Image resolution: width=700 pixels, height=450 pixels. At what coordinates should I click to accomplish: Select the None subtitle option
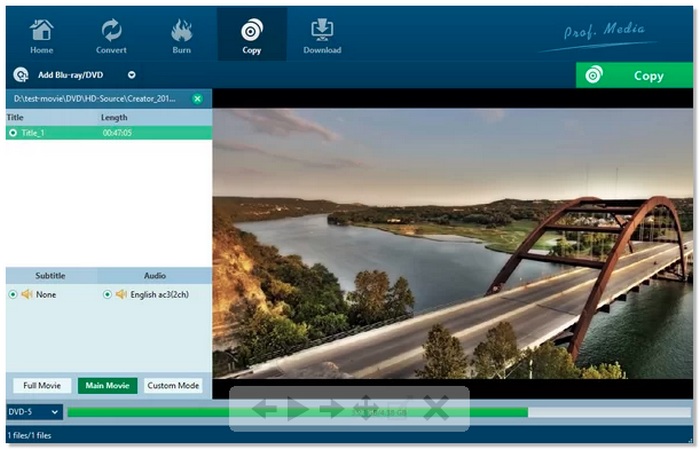click(13, 295)
